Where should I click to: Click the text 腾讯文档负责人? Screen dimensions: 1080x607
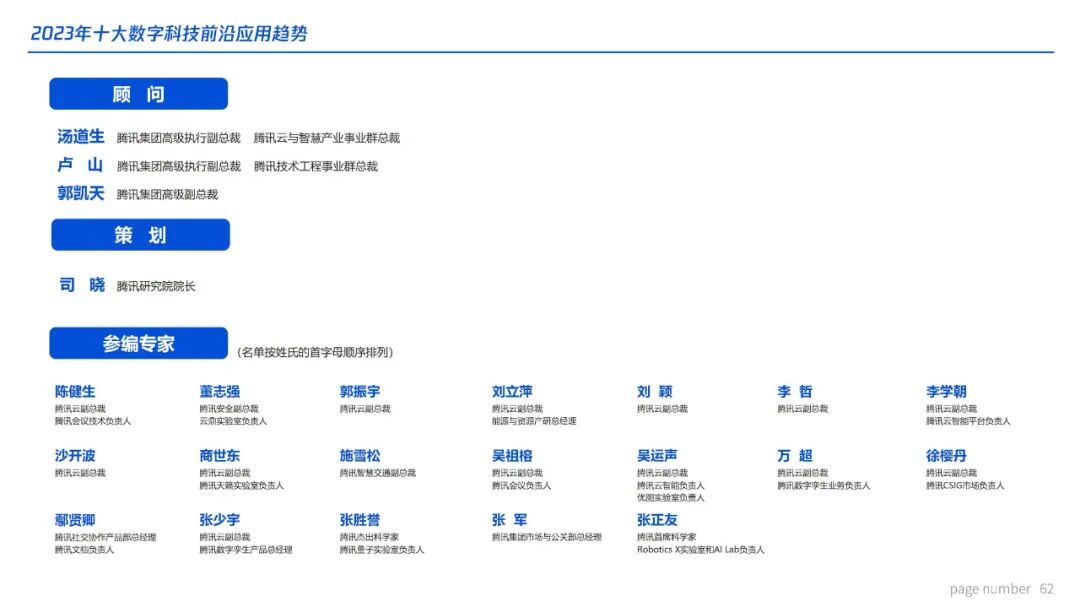point(84,550)
